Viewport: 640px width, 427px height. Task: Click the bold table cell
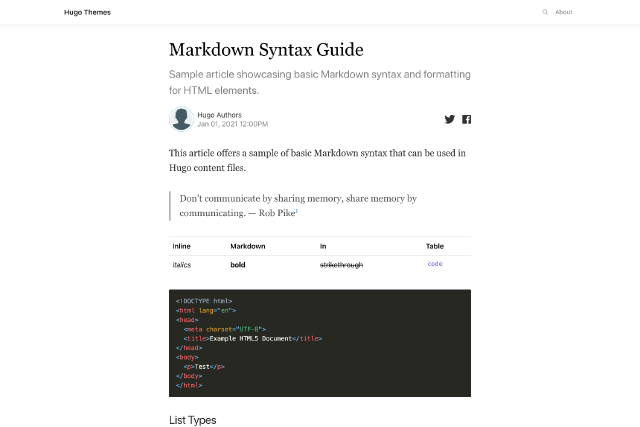tap(238, 265)
